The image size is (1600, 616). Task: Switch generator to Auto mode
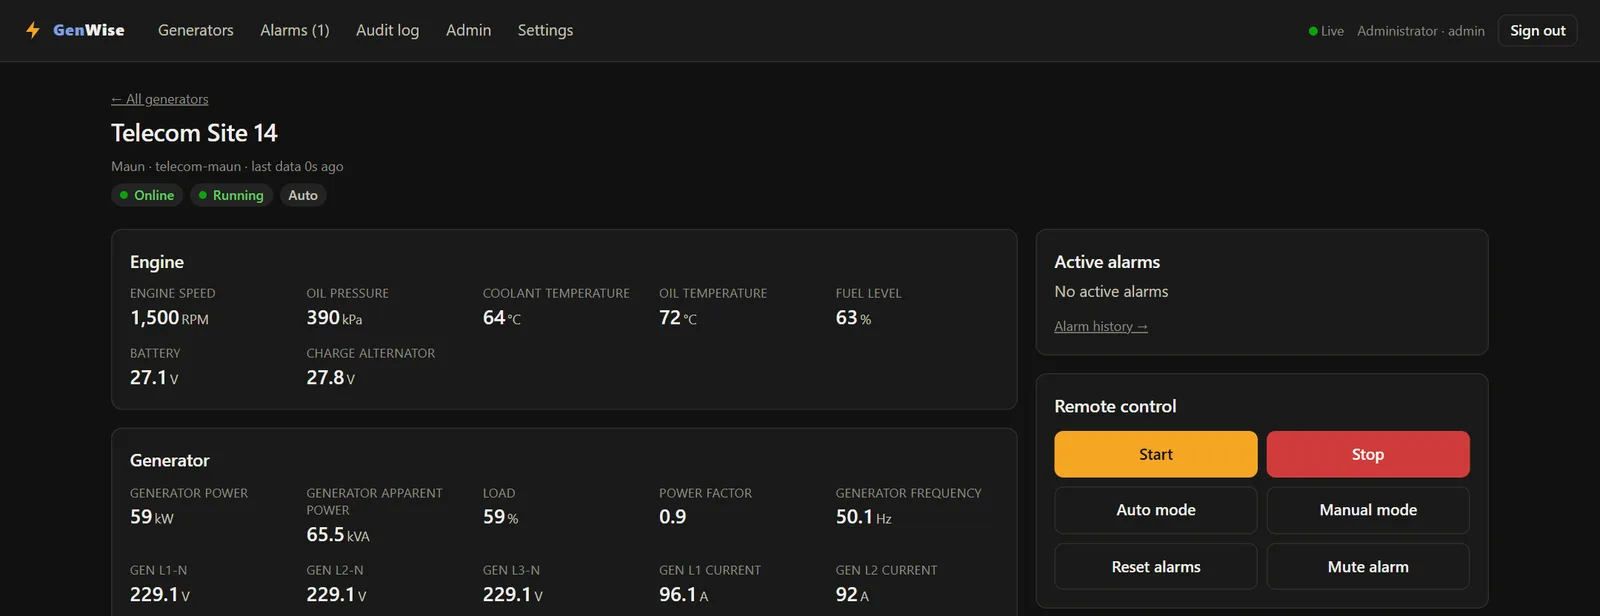pos(1156,510)
